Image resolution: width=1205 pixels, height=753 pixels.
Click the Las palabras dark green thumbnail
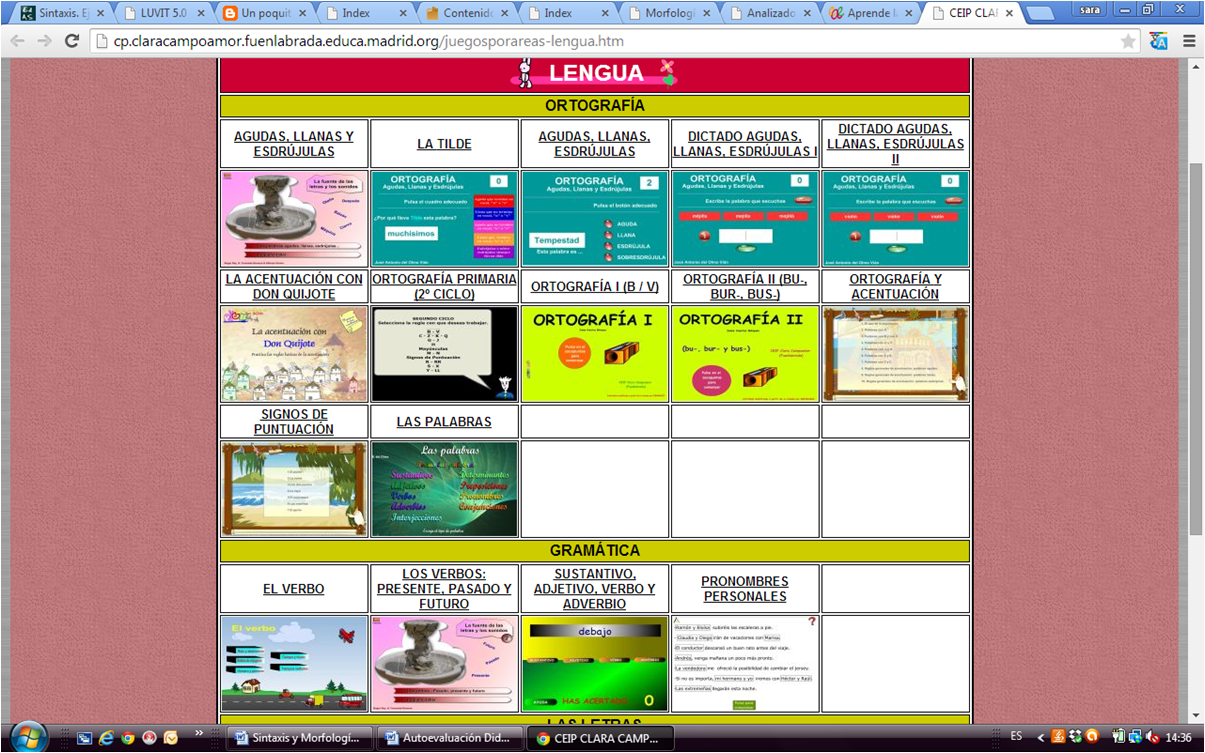point(444,489)
